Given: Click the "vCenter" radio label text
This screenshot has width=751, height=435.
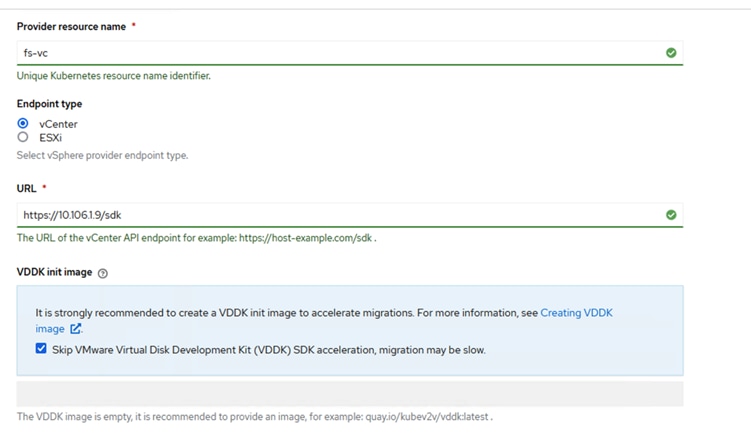Looking at the screenshot, I should (x=58, y=124).
